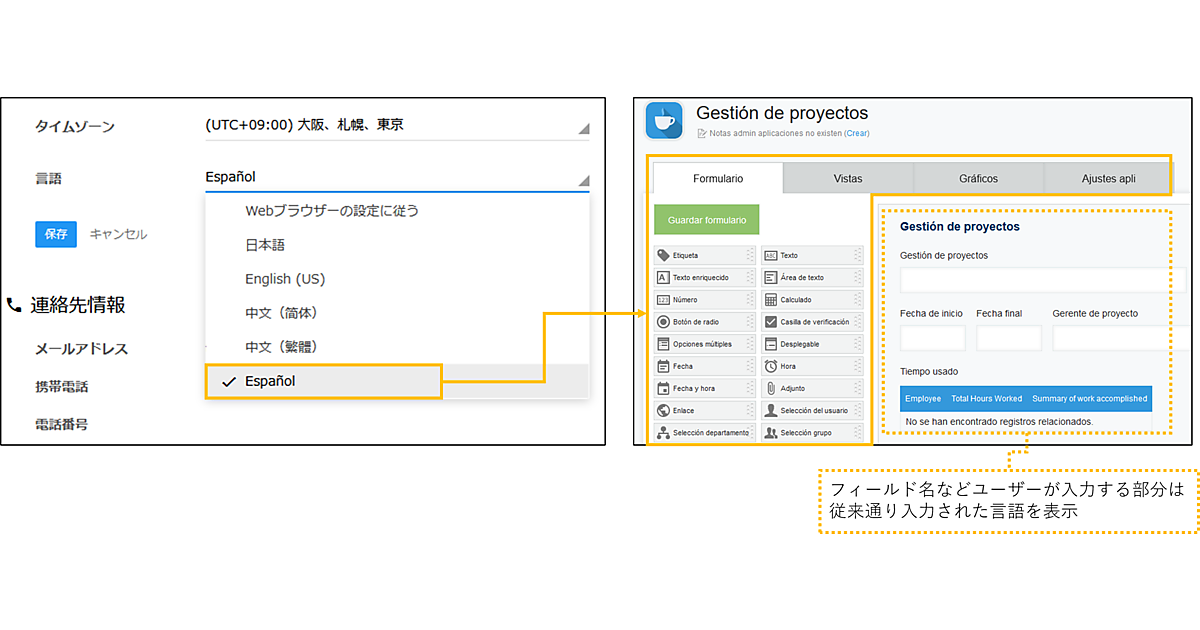Select 中文（简体） language option
1200x630 pixels.
click(x=397, y=313)
